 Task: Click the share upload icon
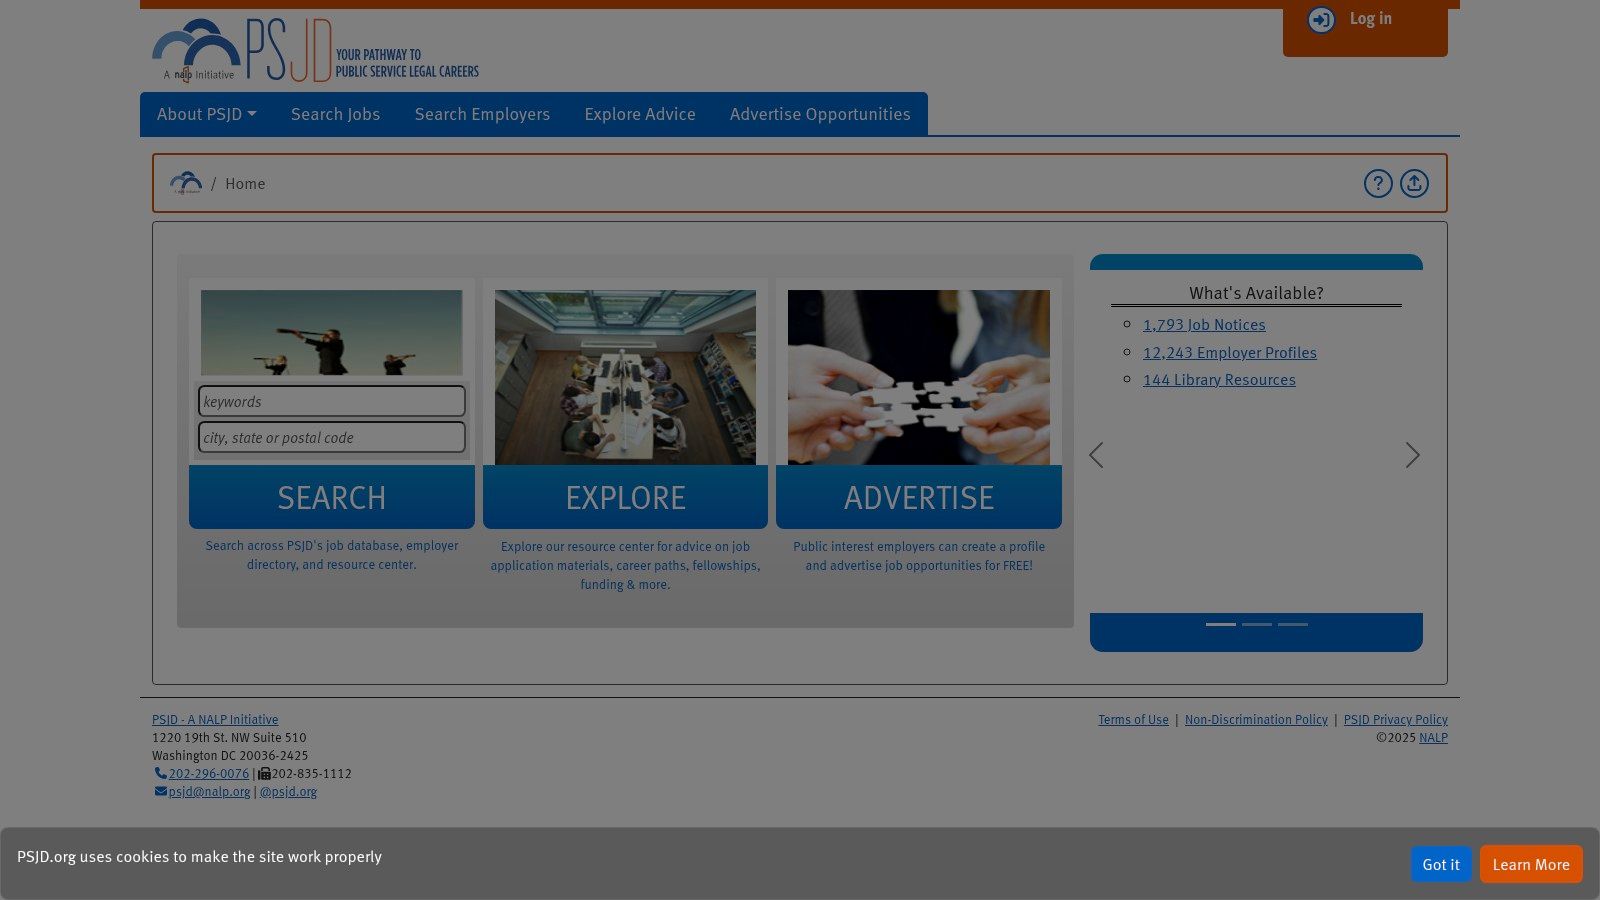(x=1414, y=183)
